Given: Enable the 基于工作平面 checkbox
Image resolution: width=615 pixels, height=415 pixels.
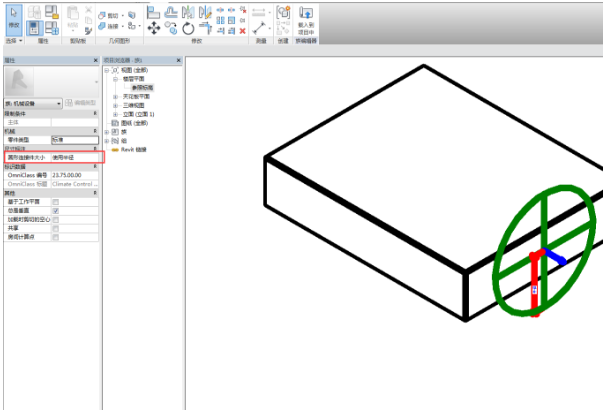Looking at the screenshot, I should pos(55,201).
